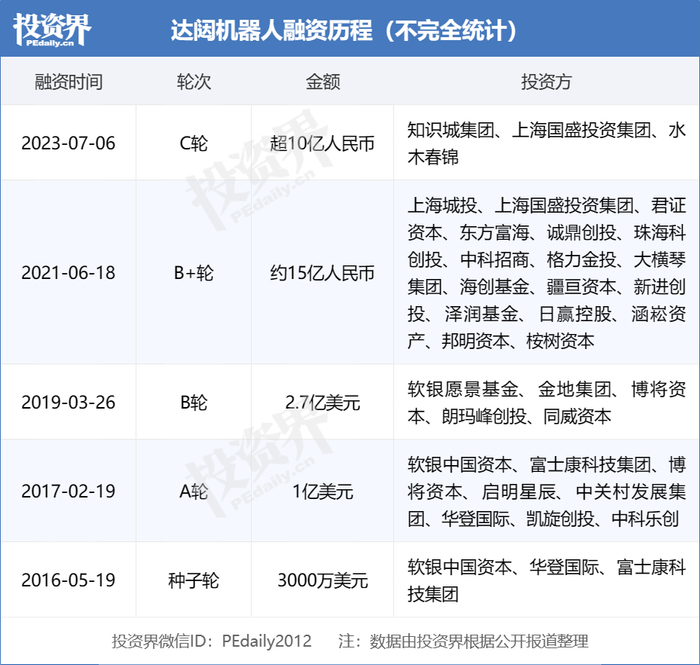The height and width of the screenshot is (665, 700).
Task: Select the amount 2.7亿美元
Action: tap(323, 403)
